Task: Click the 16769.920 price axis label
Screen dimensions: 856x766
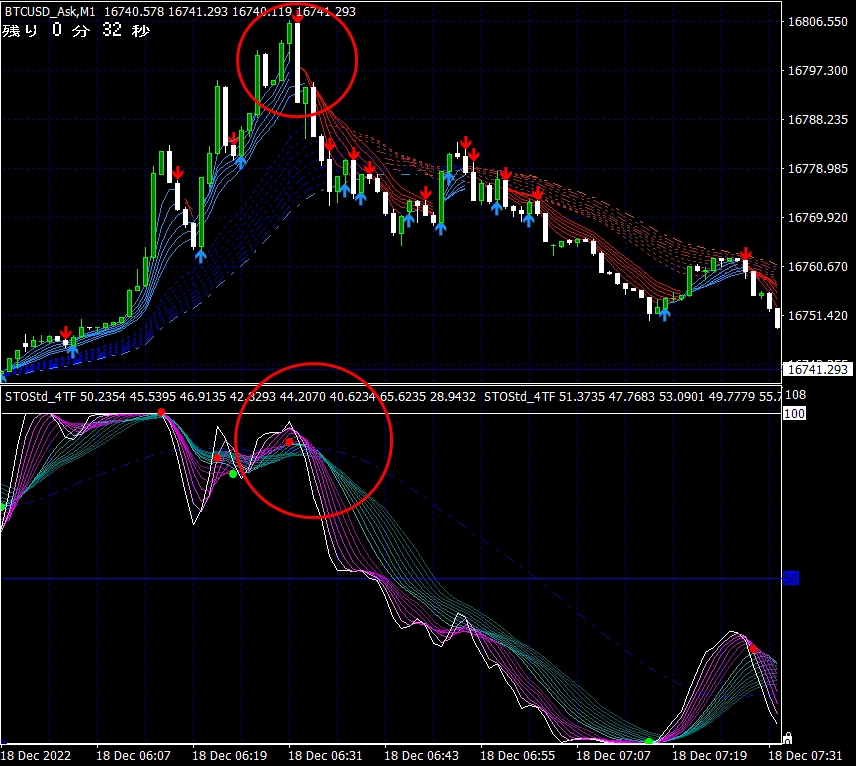Action: 817,217
